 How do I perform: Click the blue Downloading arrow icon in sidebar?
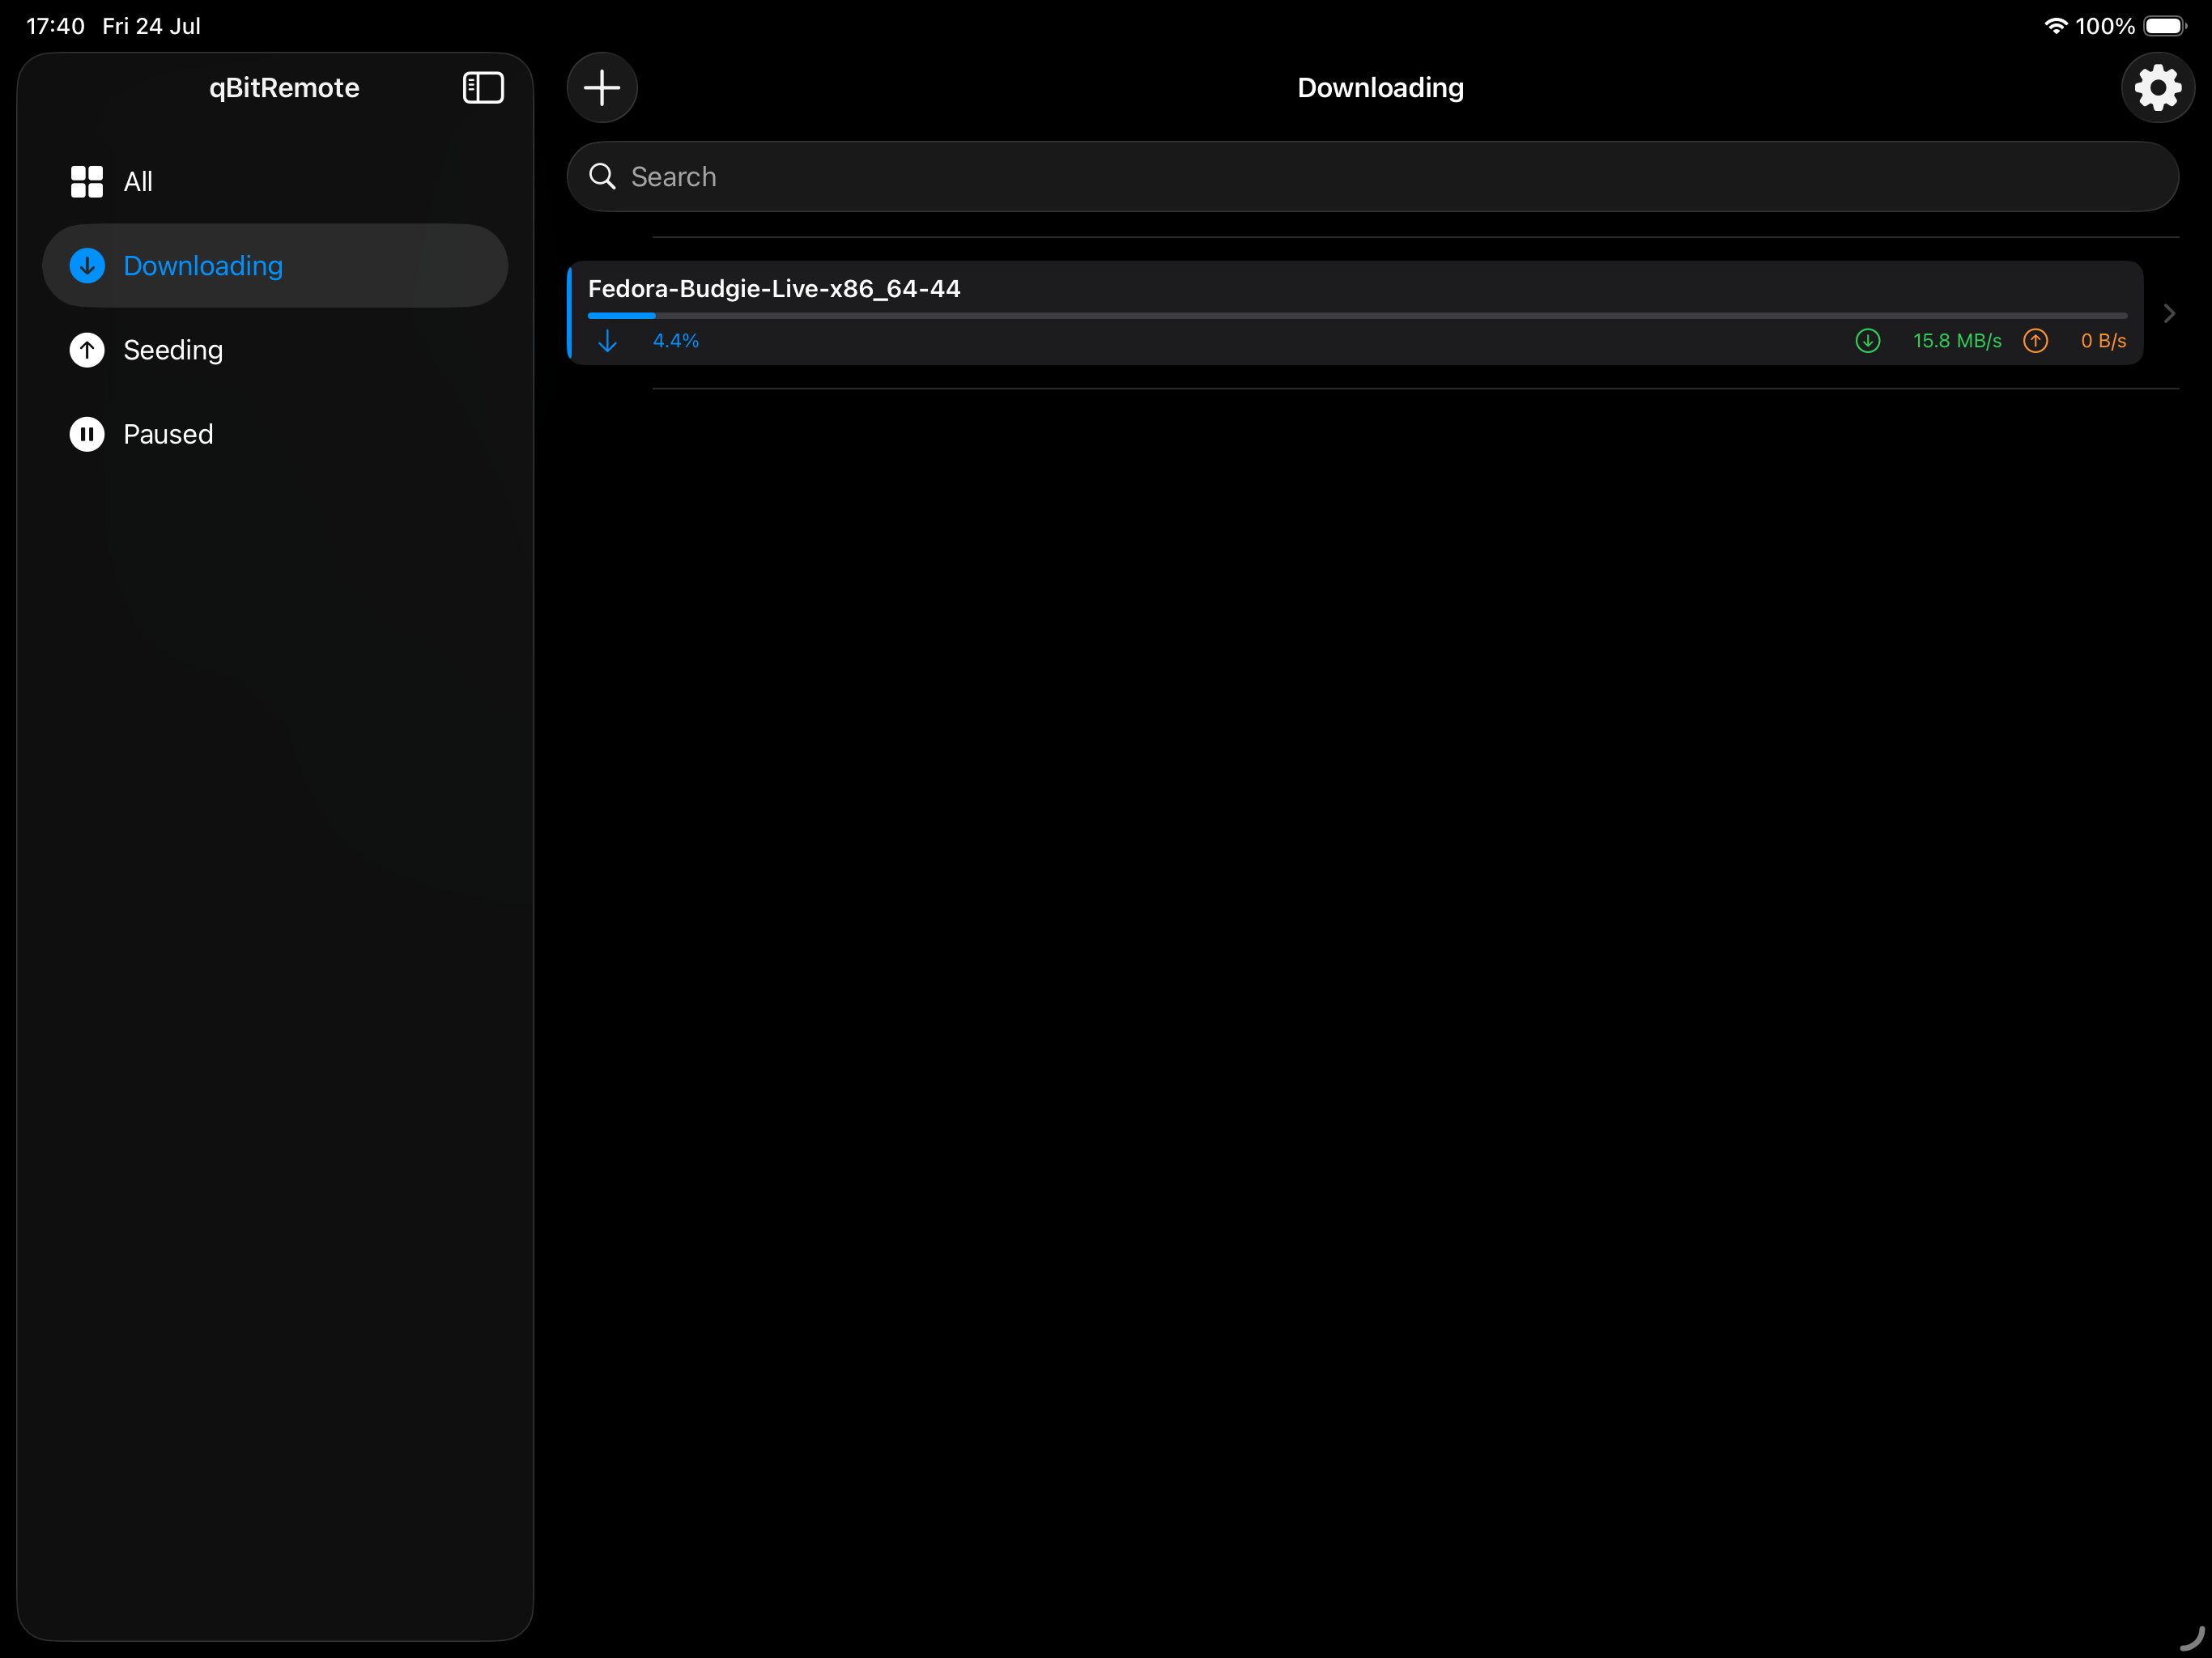coord(87,266)
